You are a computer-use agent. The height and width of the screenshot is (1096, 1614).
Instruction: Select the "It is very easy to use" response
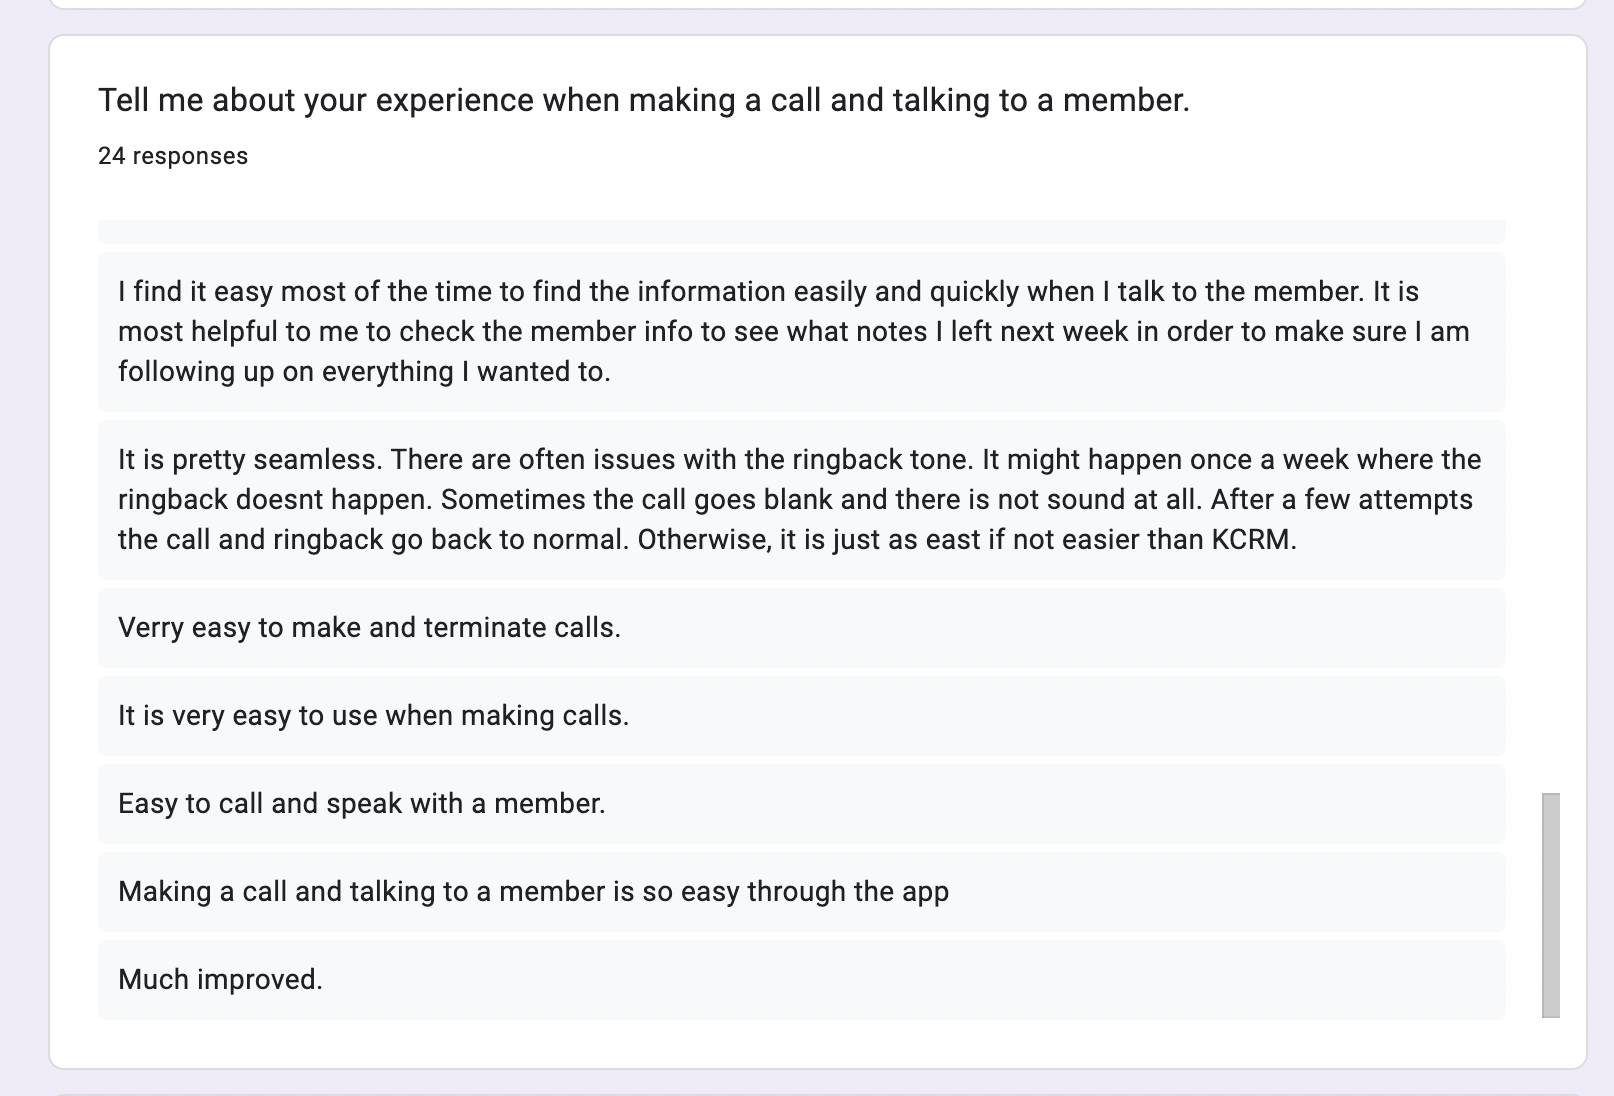tap(801, 715)
